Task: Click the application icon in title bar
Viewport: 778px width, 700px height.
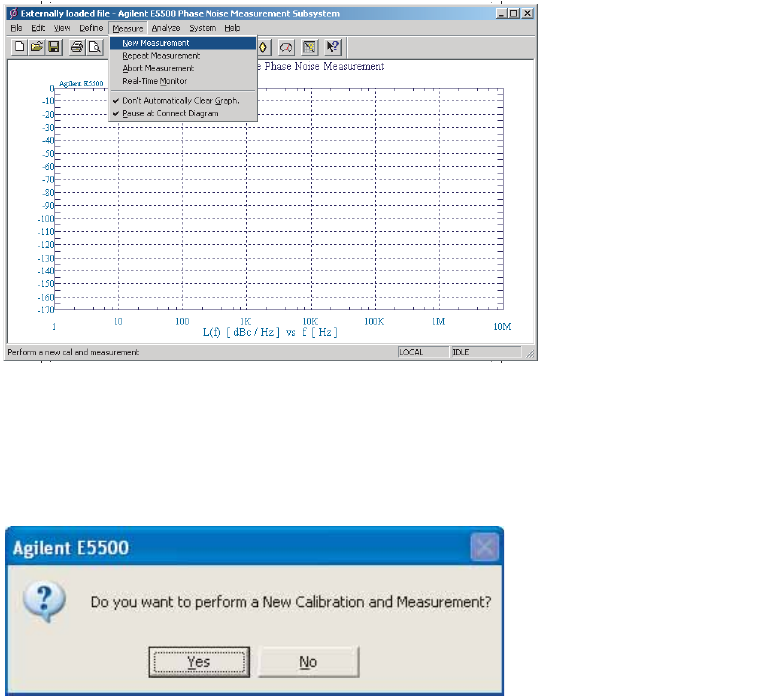Action: [14, 13]
